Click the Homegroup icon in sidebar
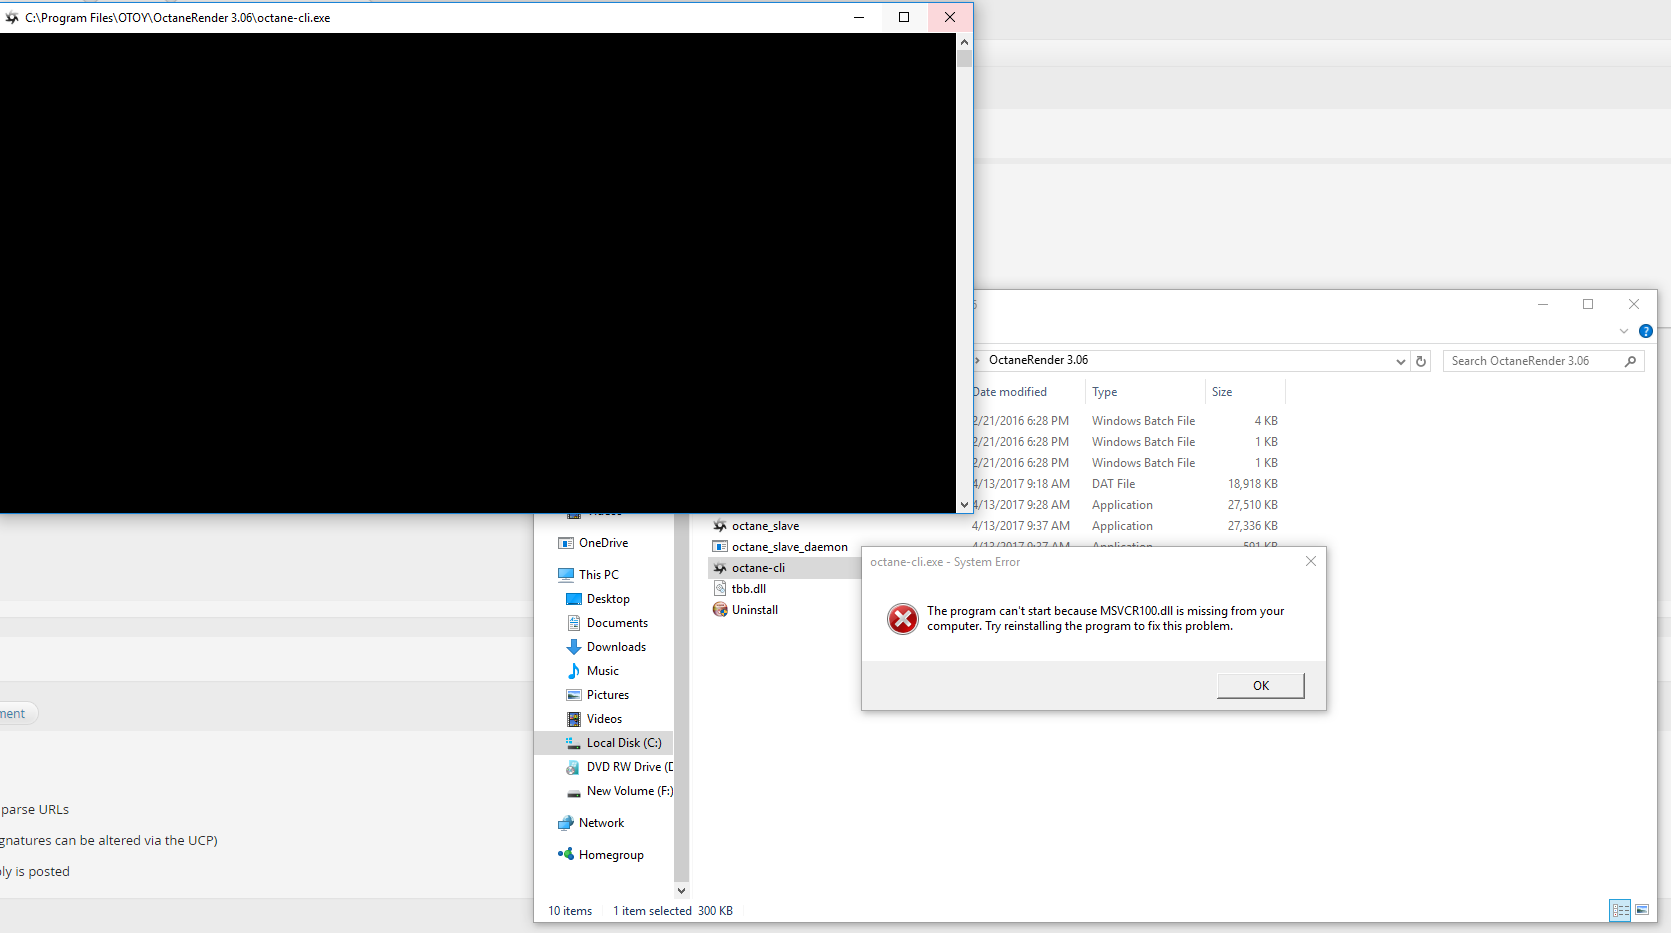Image resolution: width=1671 pixels, height=933 pixels. [566, 854]
